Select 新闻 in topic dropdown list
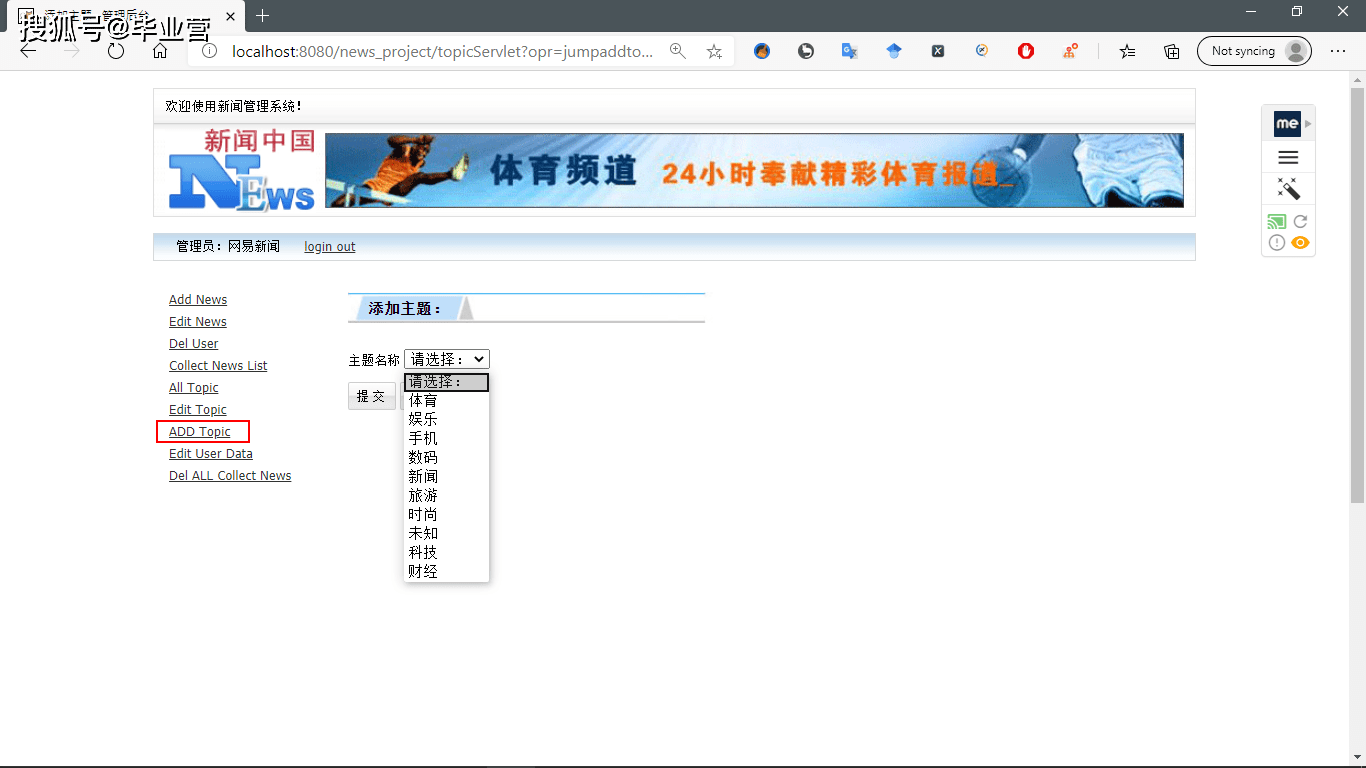Viewport: 1366px width, 768px height. click(446, 476)
